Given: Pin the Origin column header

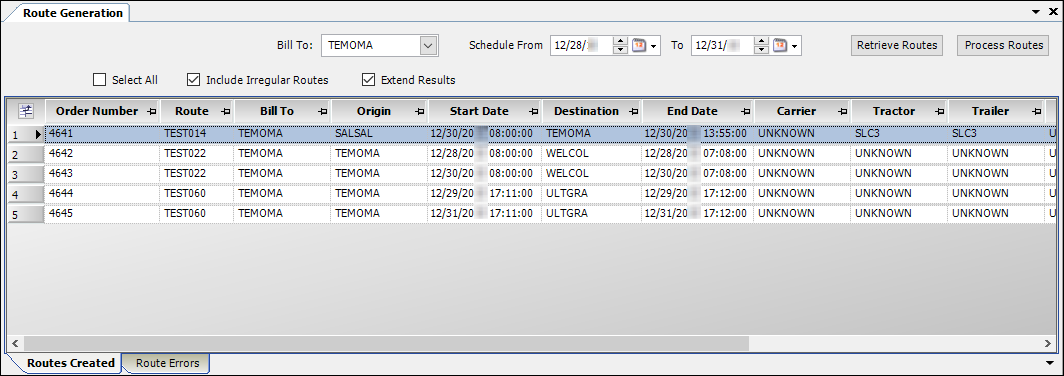Looking at the screenshot, I should pyautogui.click(x=419, y=111).
